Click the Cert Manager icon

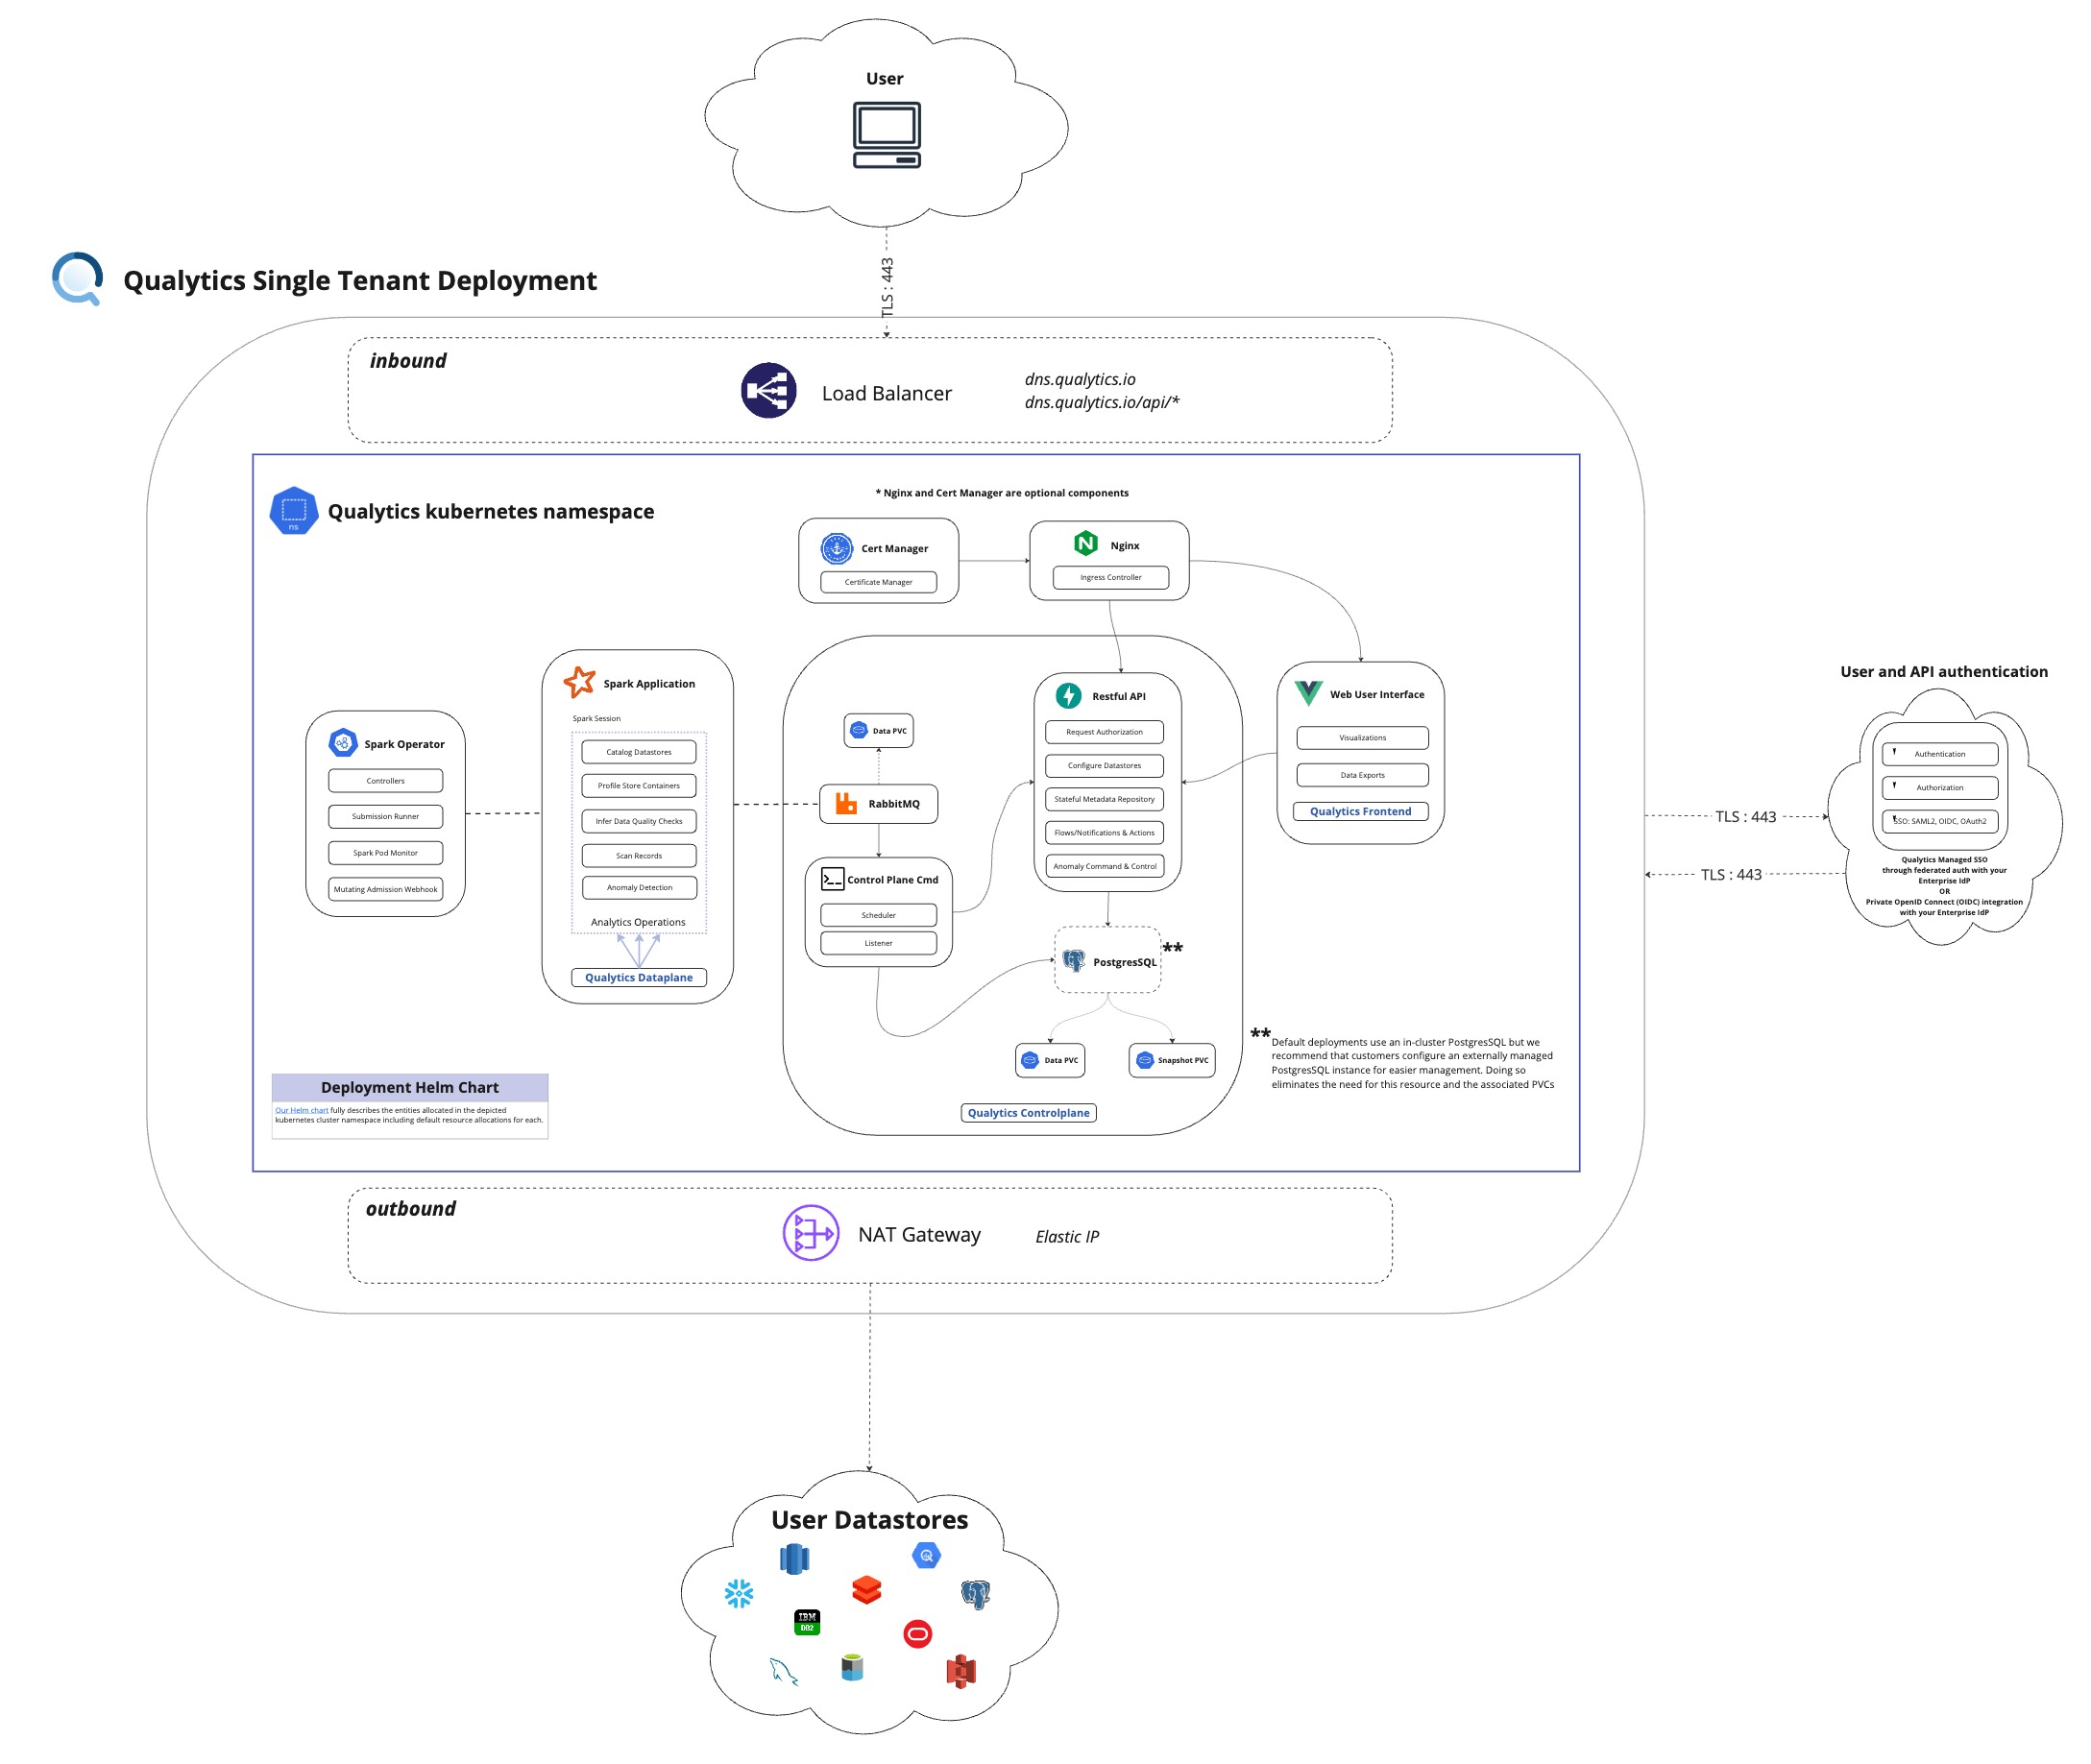(x=836, y=548)
